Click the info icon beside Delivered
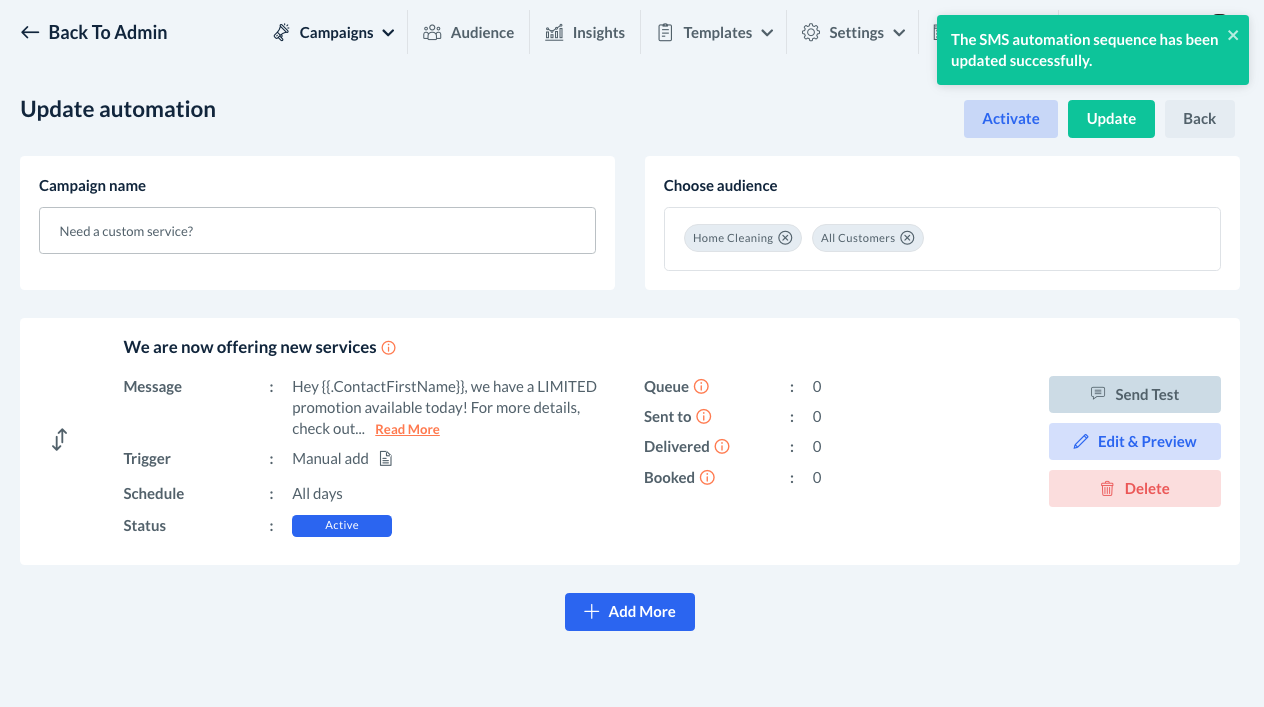This screenshot has height=707, width=1264. point(722,447)
